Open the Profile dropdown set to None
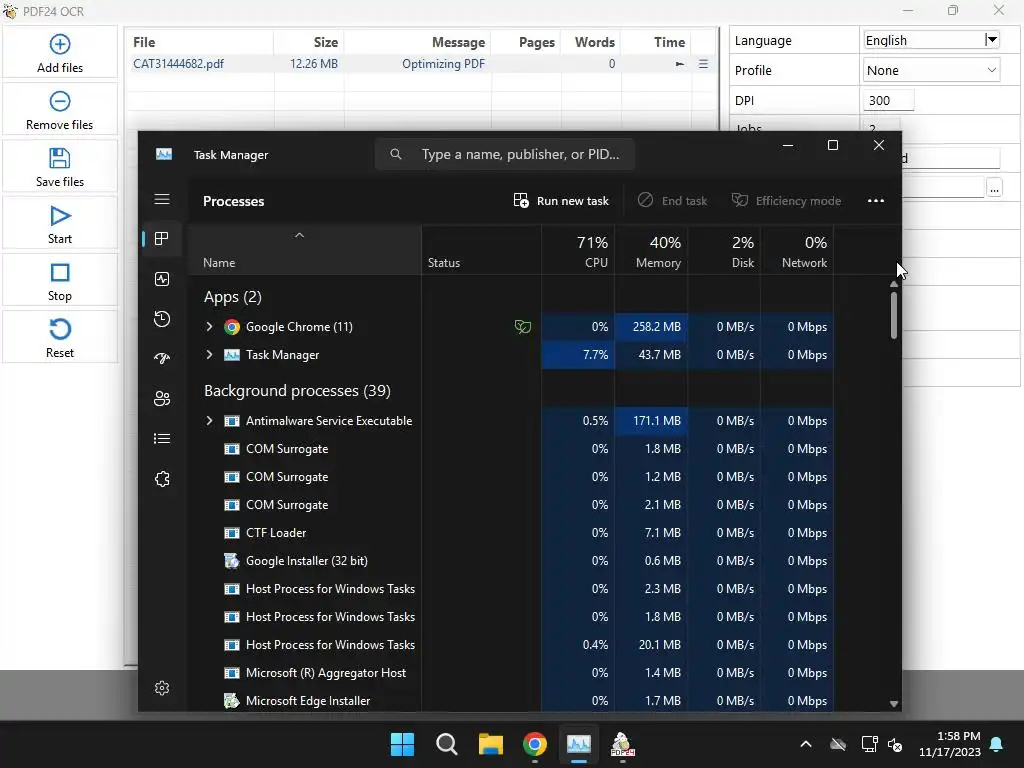The width and height of the screenshot is (1024, 768). [x=932, y=70]
